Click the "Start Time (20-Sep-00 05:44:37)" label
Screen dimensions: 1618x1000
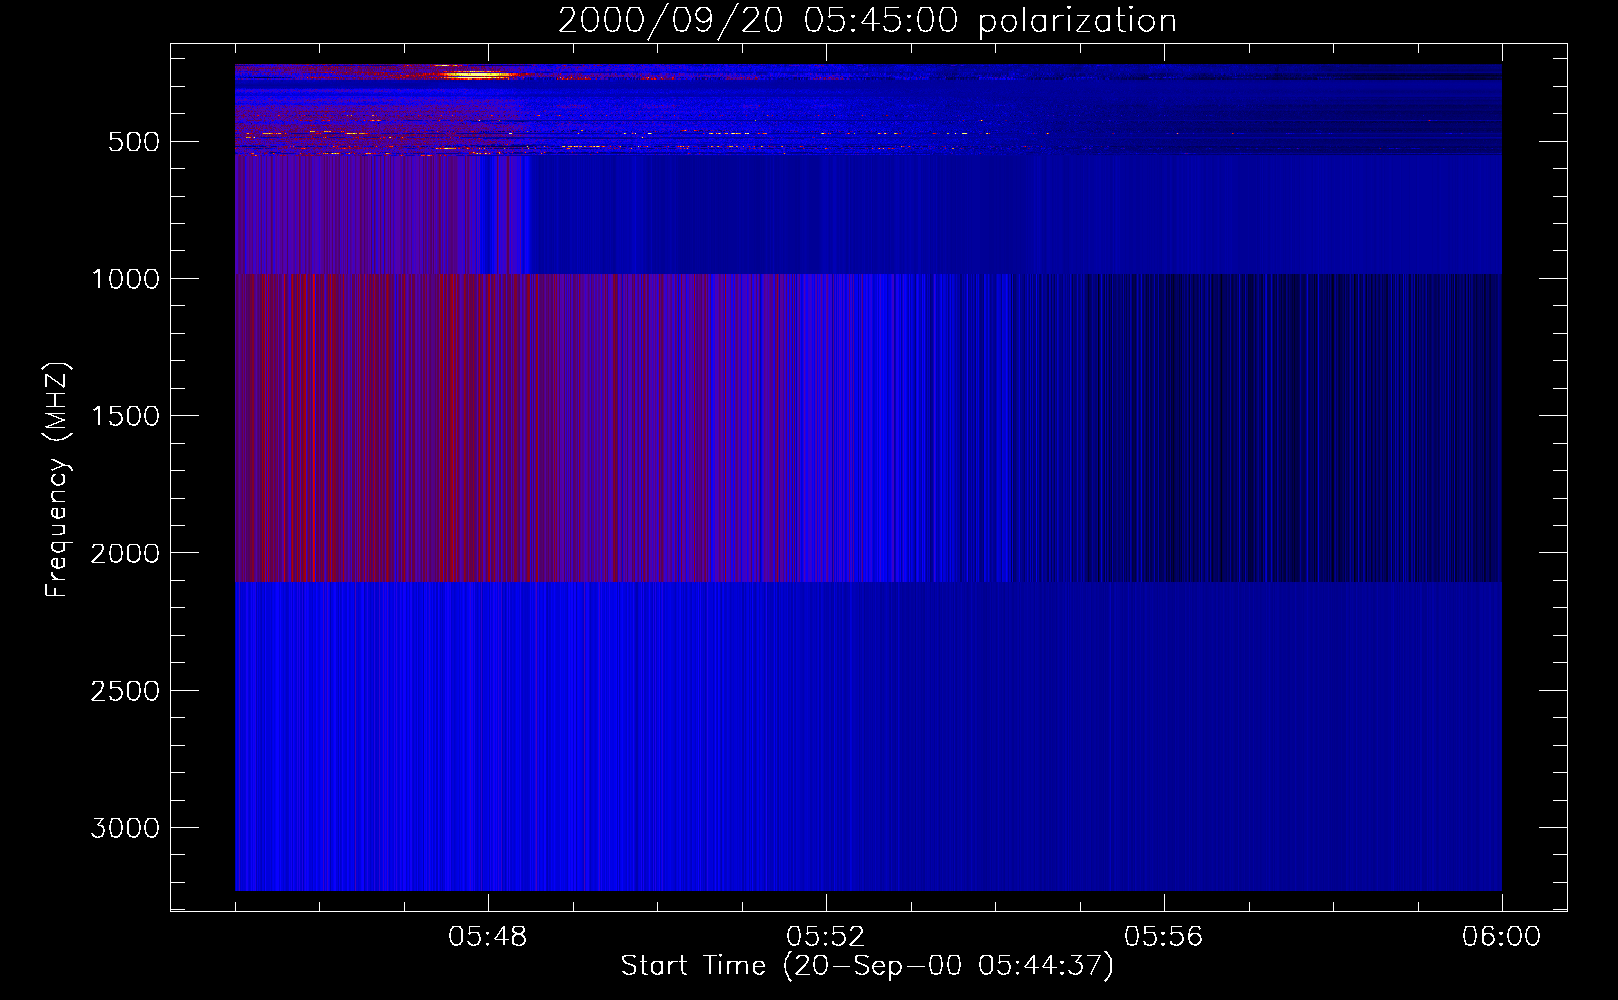click(x=867, y=966)
